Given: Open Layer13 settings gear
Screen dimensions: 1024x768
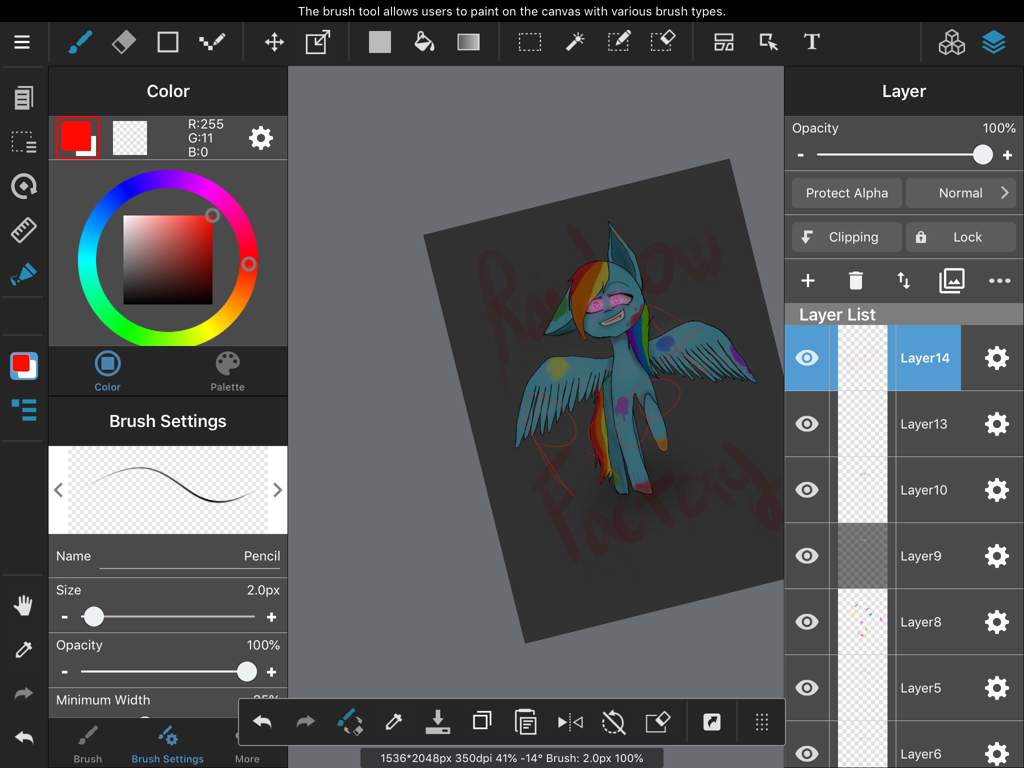Looking at the screenshot, I should click(x=997, y=424).
